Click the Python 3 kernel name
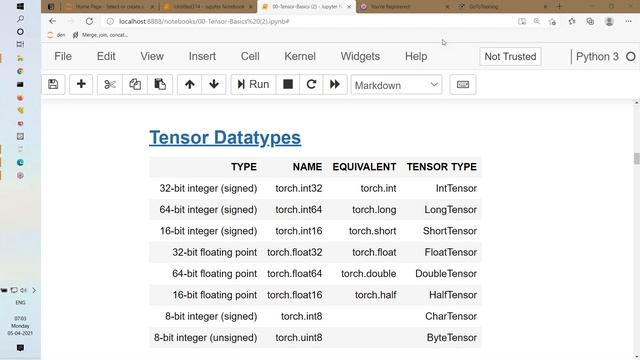This screenshot has height=360, width=640. point(597,57)
